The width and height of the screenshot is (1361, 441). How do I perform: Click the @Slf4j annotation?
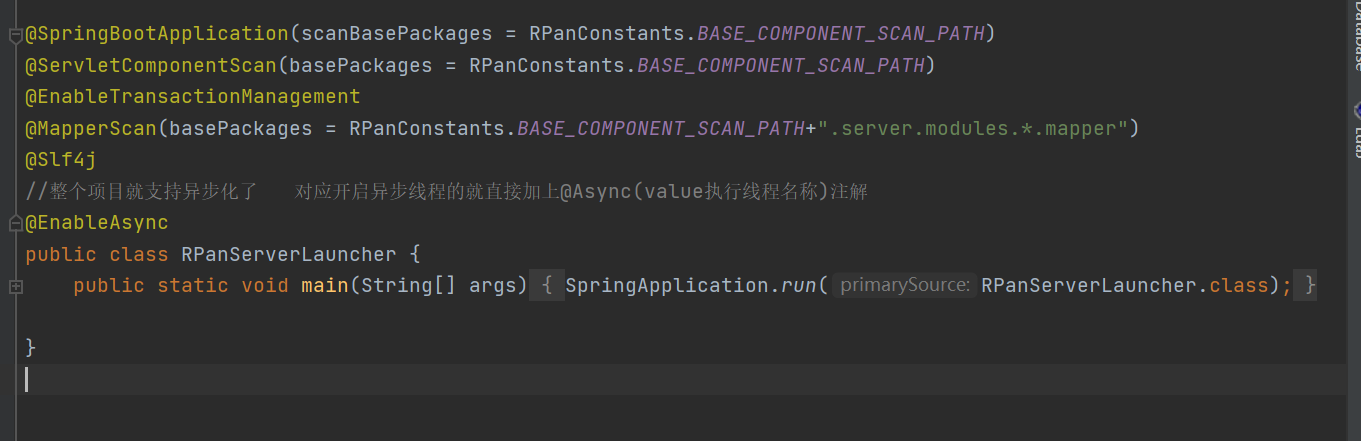(x=60, y=160)
